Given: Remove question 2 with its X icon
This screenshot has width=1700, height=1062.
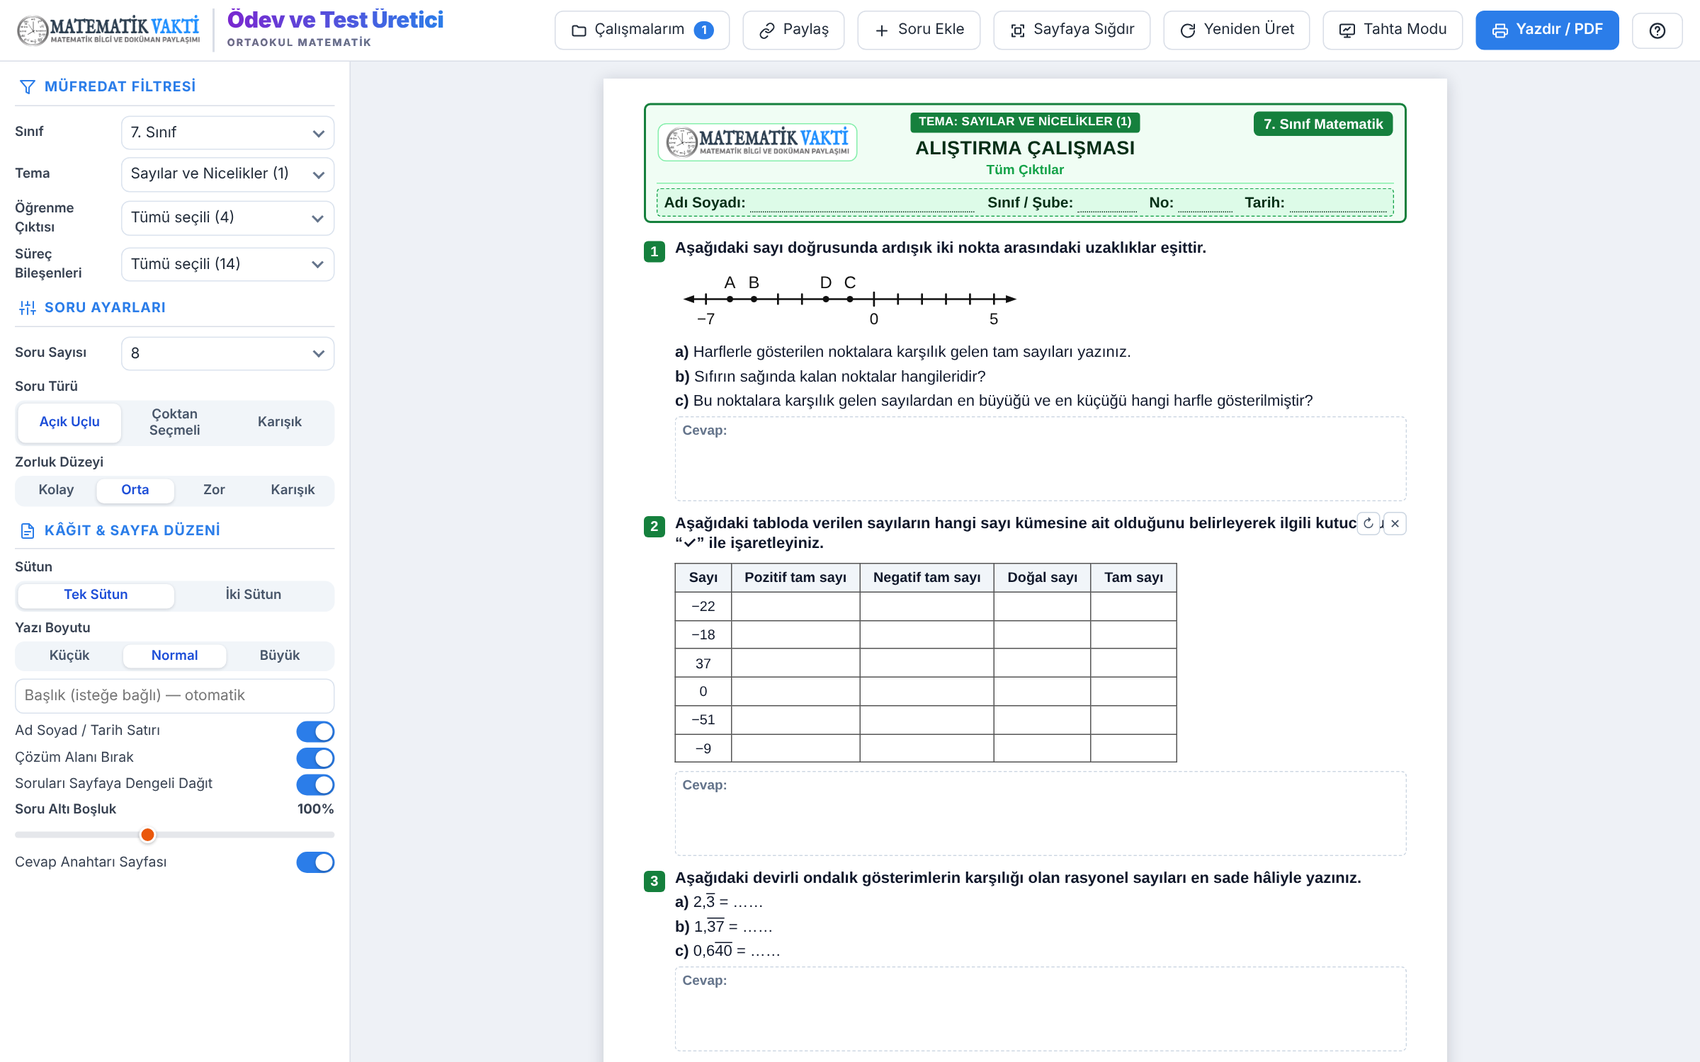Looking at the screenshot, I should 1395,523.
